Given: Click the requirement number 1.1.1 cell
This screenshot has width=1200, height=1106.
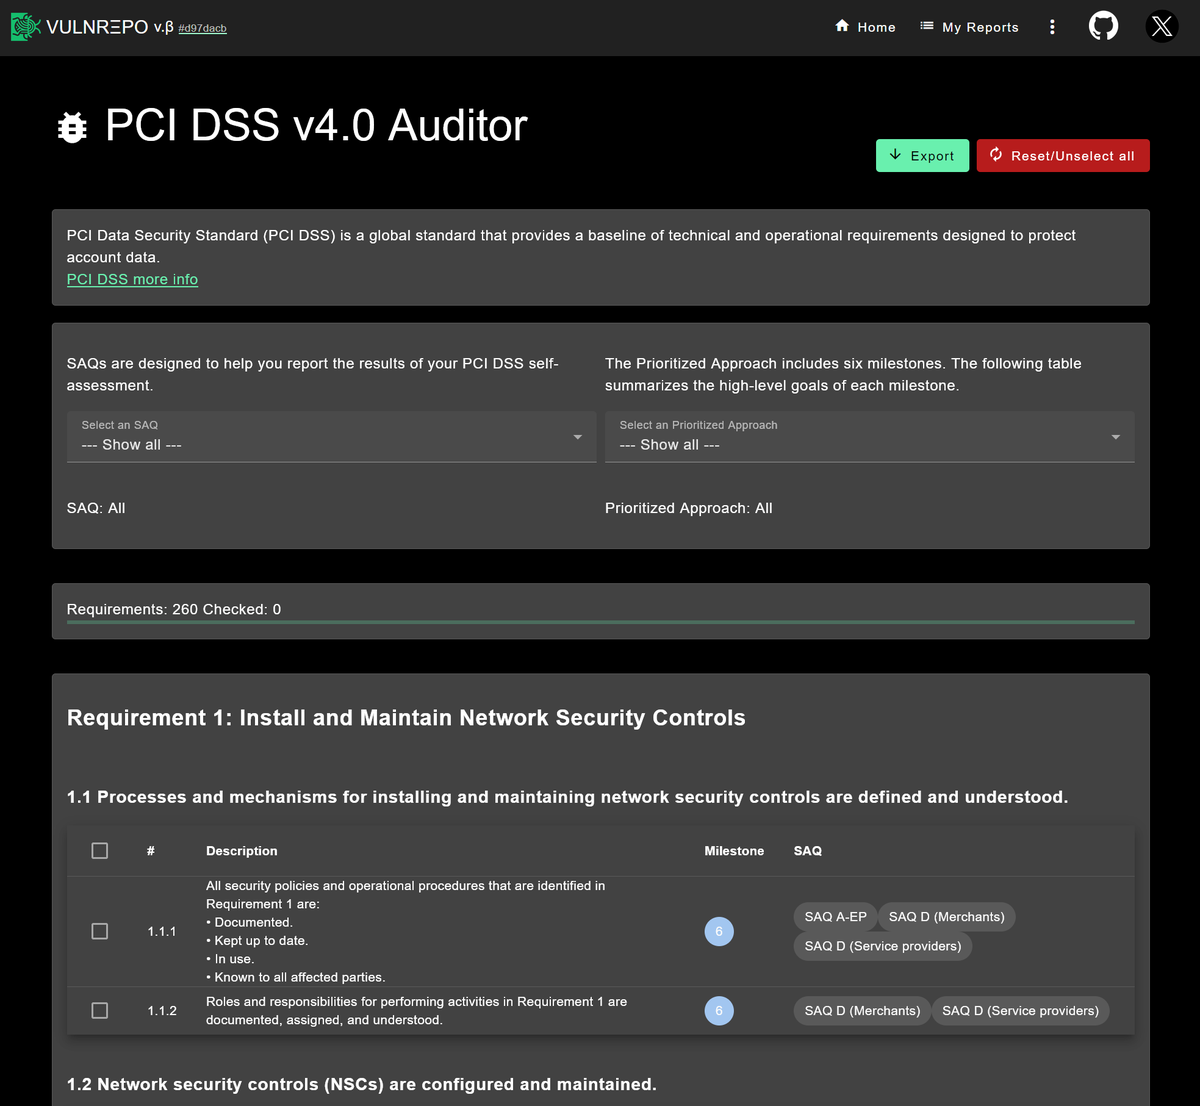Looking at the screenshot, I should click(162, 932).
